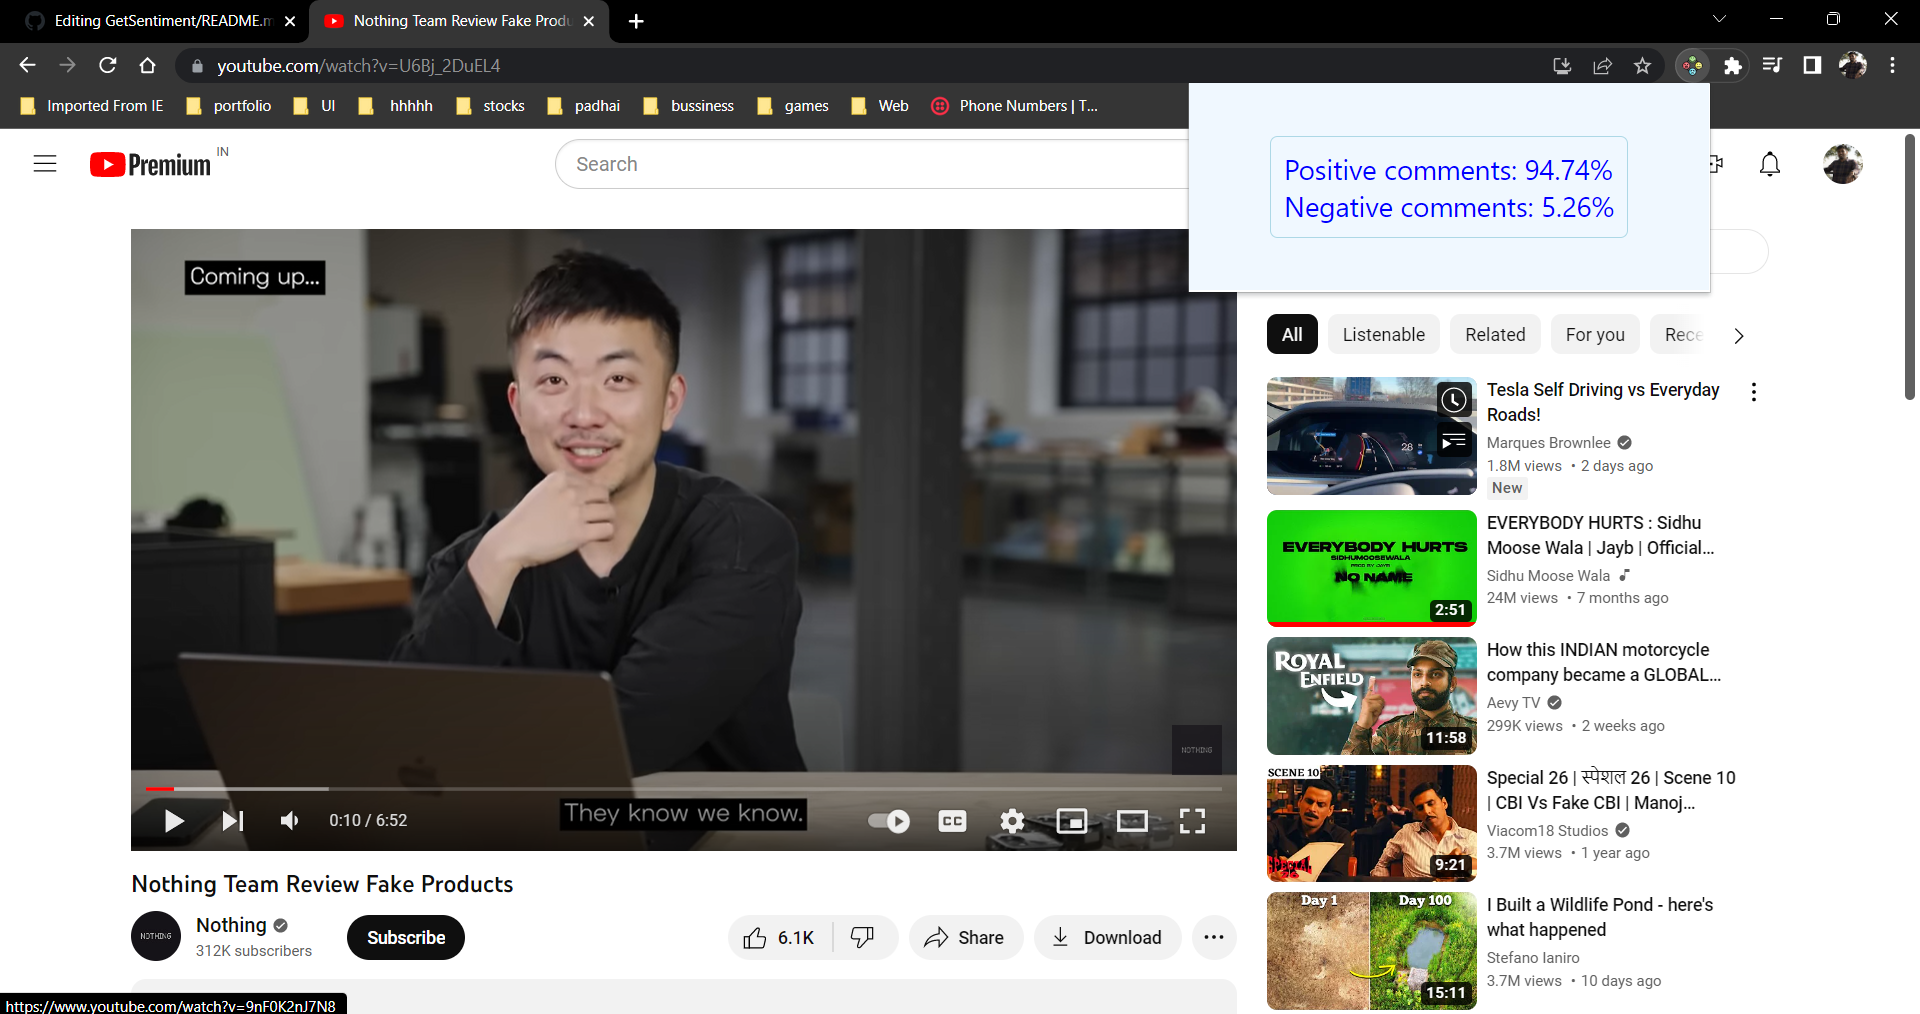Open Chrome three-dot menu
The width and height of the screenshot is (1920, 1014).
tap(1892, 66)
